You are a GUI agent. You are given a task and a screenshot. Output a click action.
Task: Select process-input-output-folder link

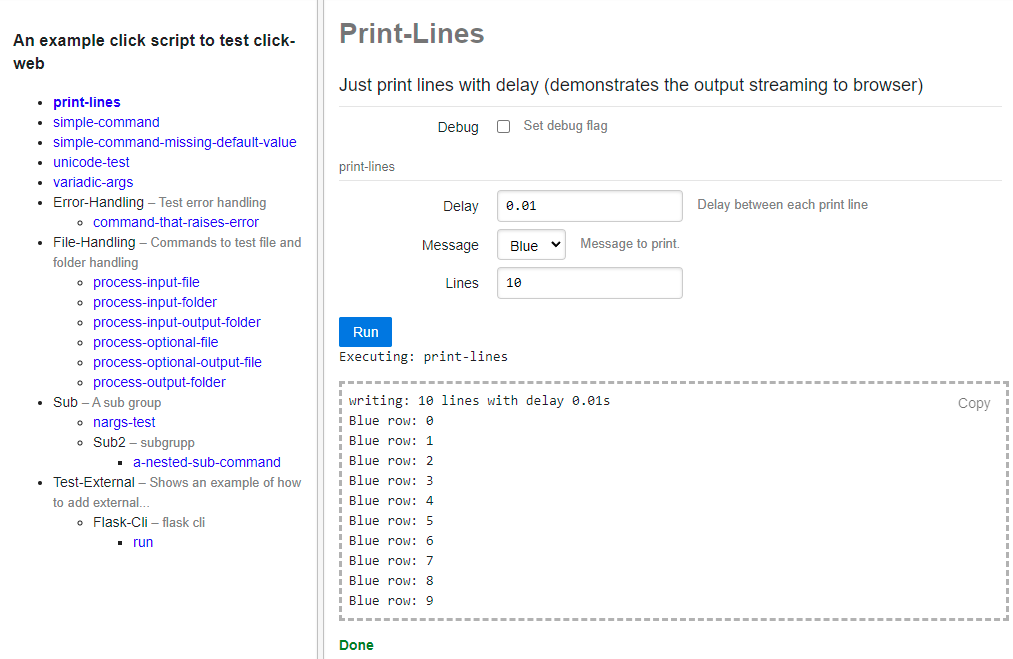tap(177, 322)
